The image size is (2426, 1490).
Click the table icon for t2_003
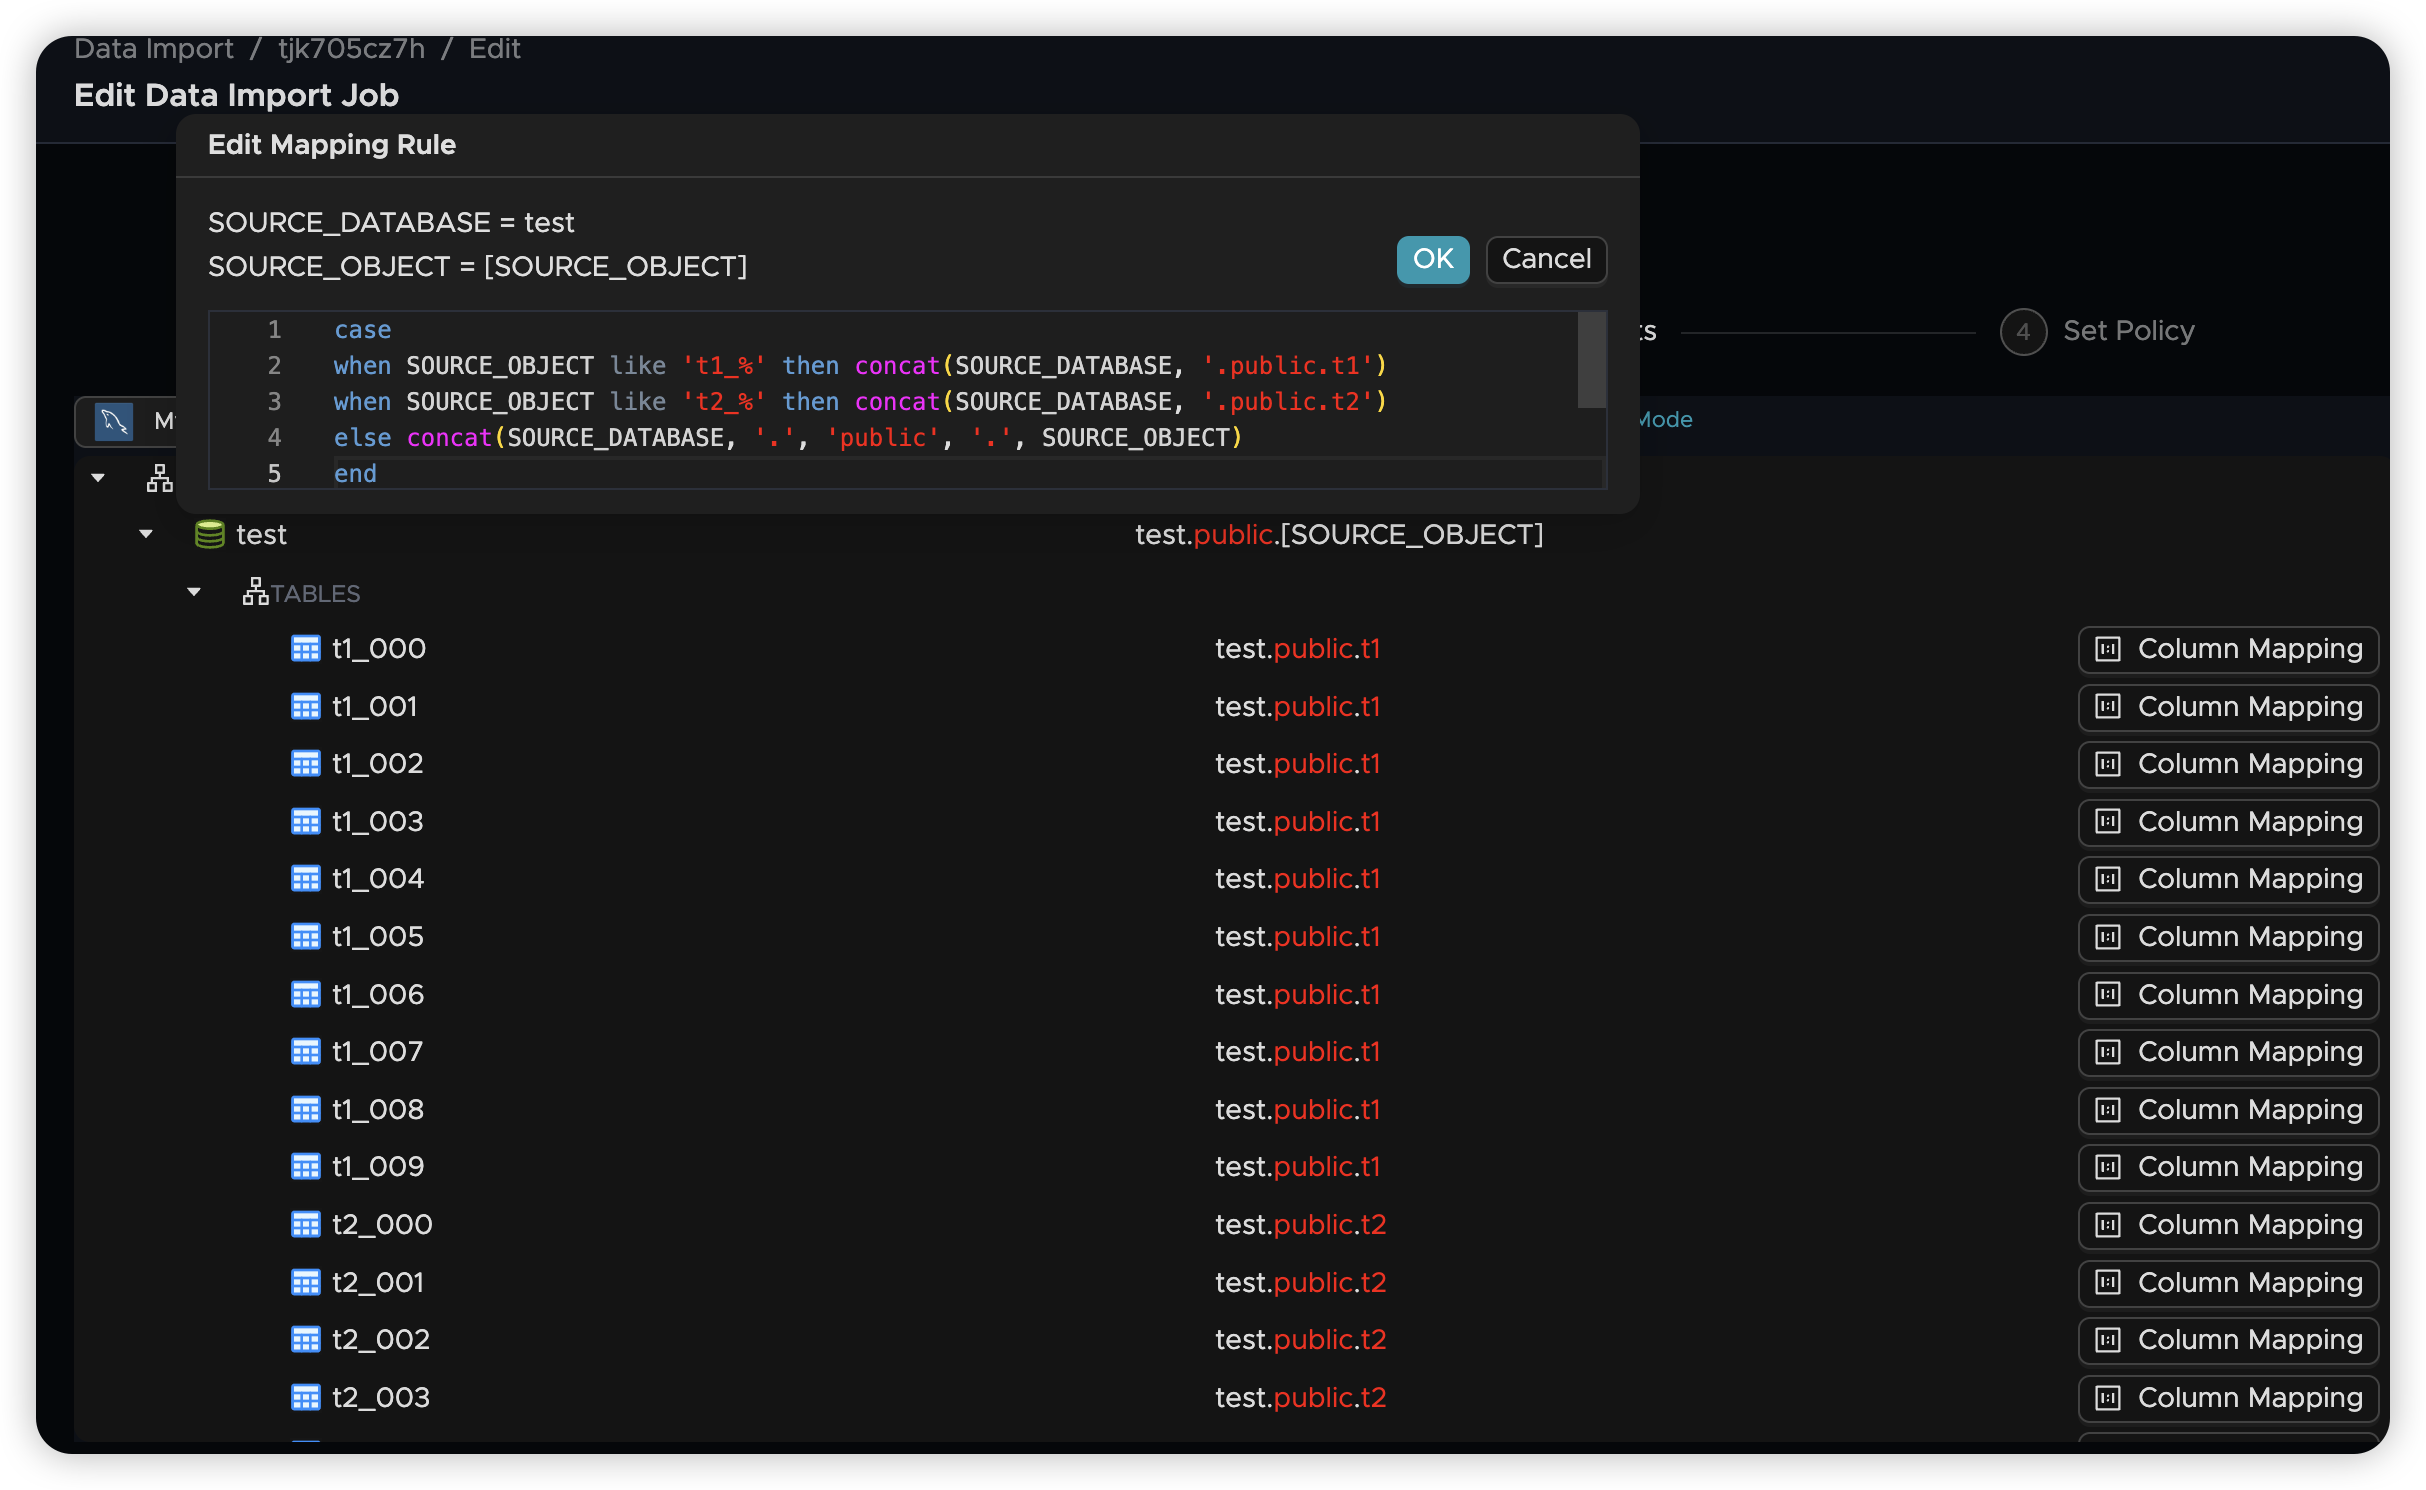coord(305,1398)
